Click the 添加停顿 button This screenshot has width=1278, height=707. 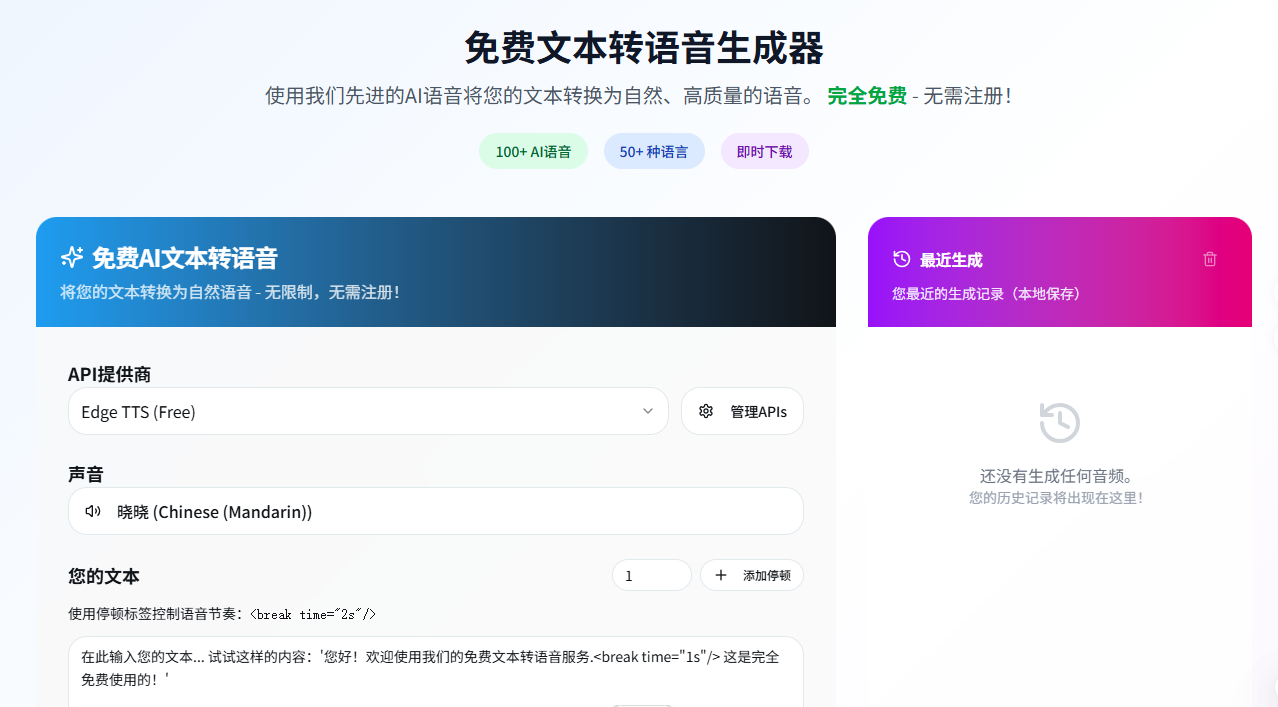pyautogui.click(x=752, y=575)
